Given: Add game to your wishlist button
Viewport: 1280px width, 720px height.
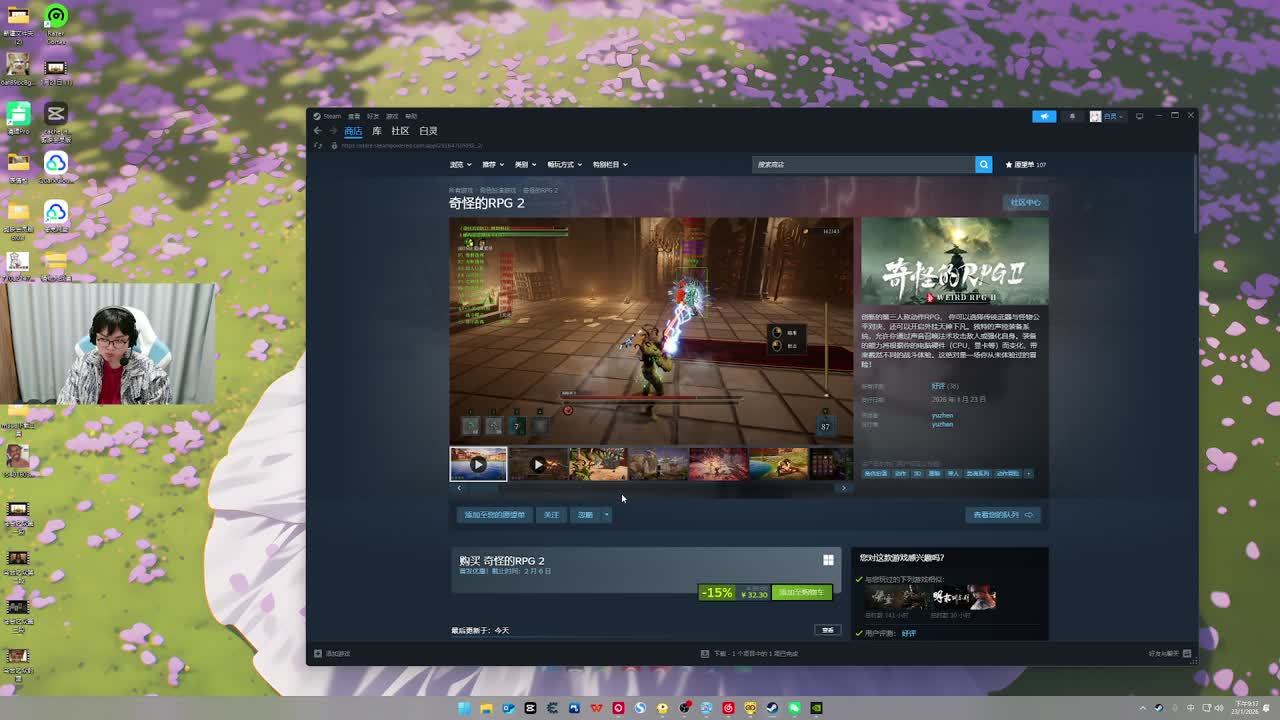Looking at the screenshot, I should pyautogui.click(x=494, y=515).
